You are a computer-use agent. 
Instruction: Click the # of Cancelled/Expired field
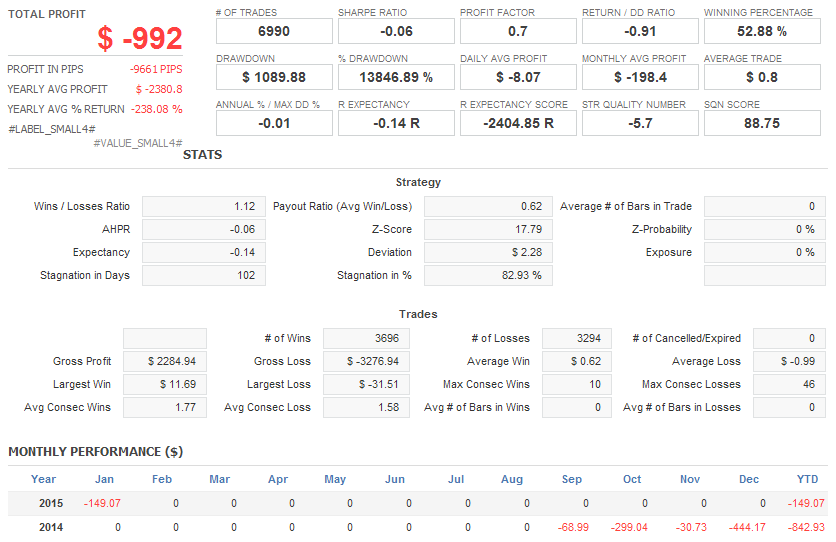point(789,338)
